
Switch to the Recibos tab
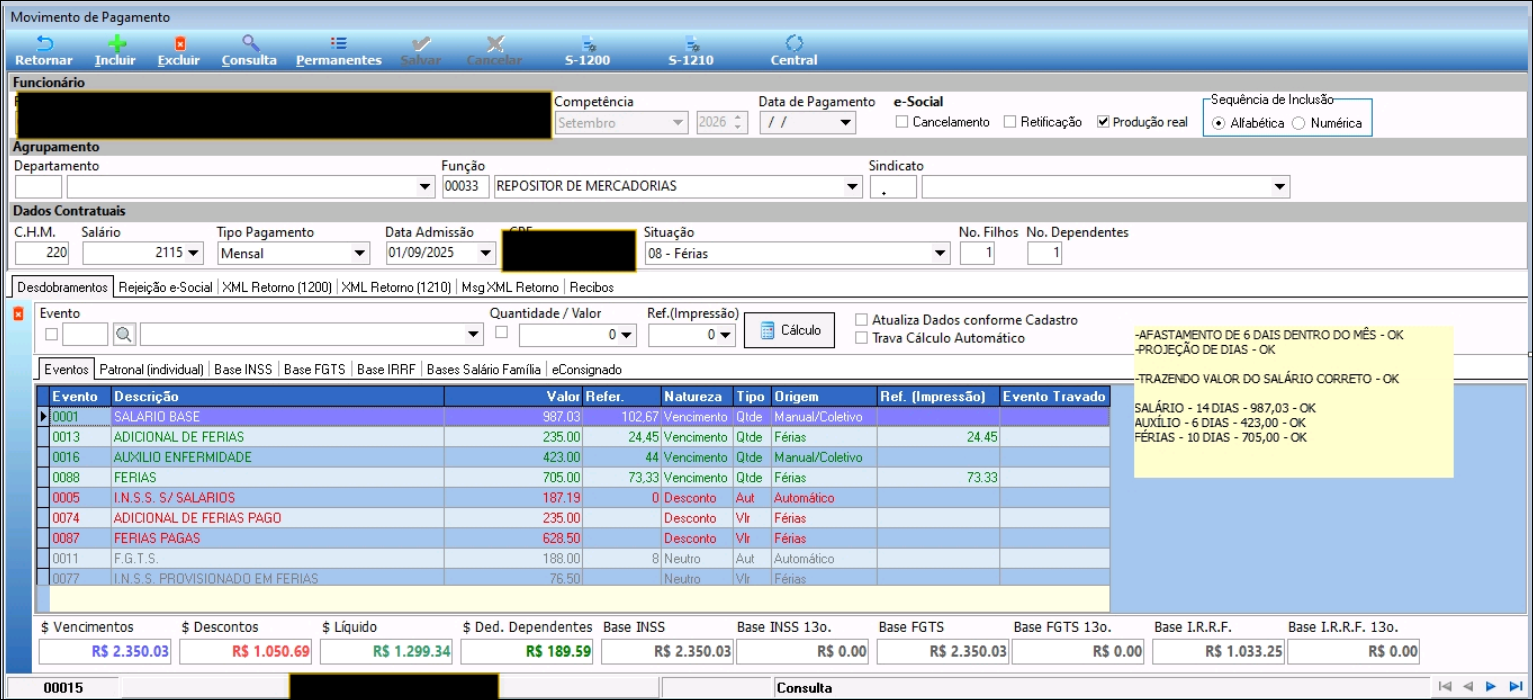(591, 287)
